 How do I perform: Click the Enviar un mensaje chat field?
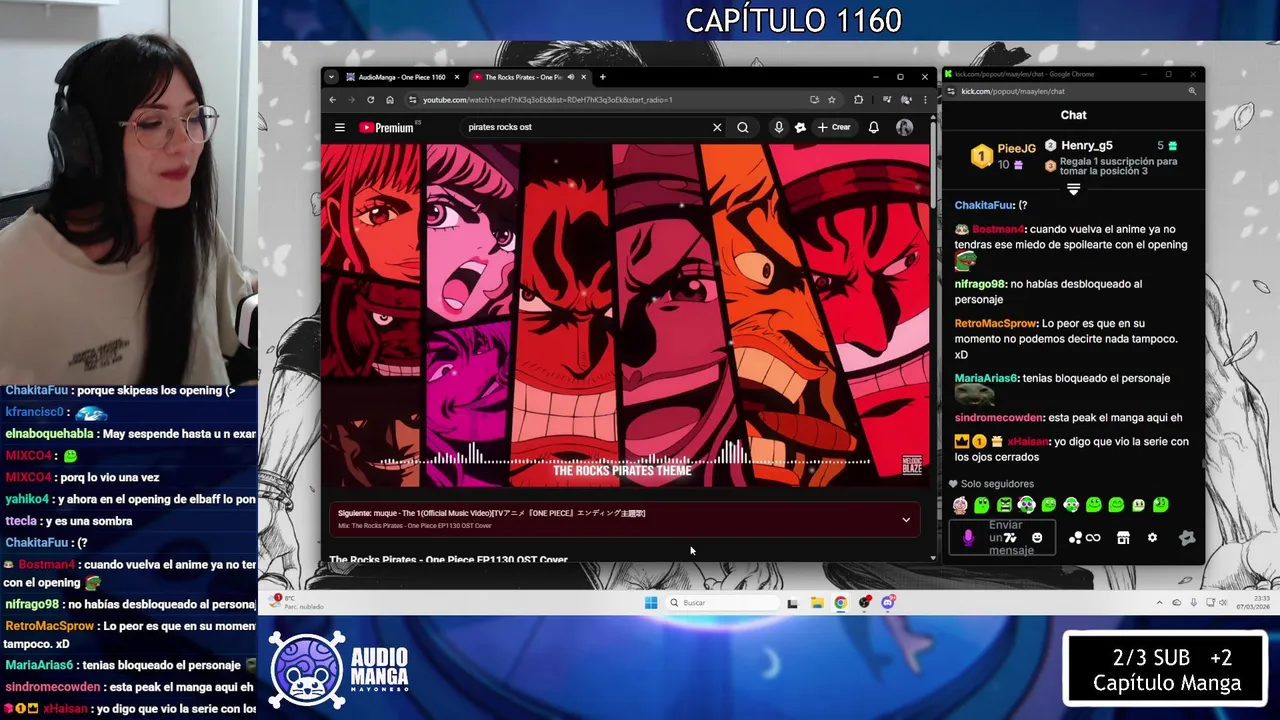pyautogui.click(x=1002, y=538)
